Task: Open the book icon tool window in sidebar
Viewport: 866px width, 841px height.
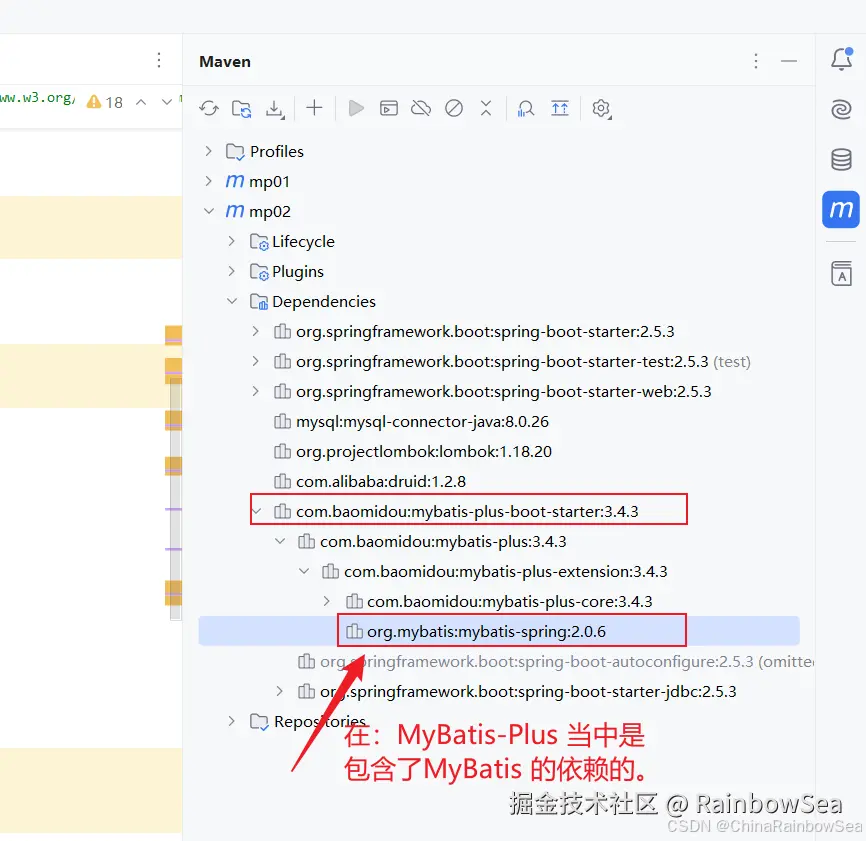Action: click(x=841, y=273)
